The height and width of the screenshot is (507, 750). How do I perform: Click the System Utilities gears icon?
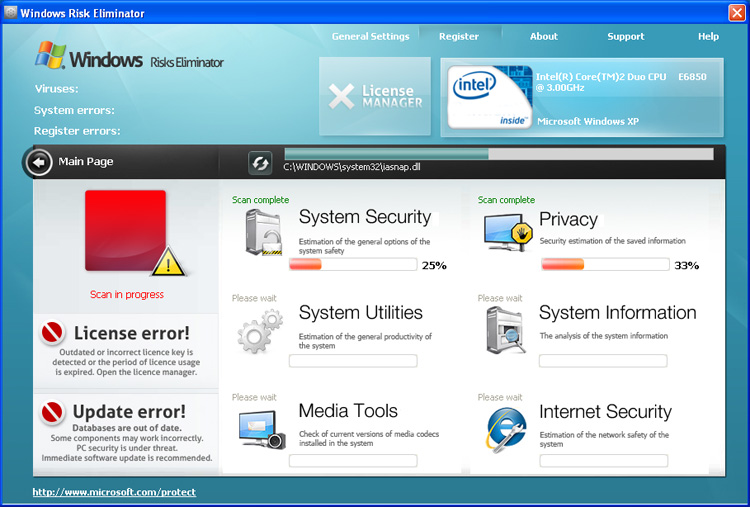(260, 331)
